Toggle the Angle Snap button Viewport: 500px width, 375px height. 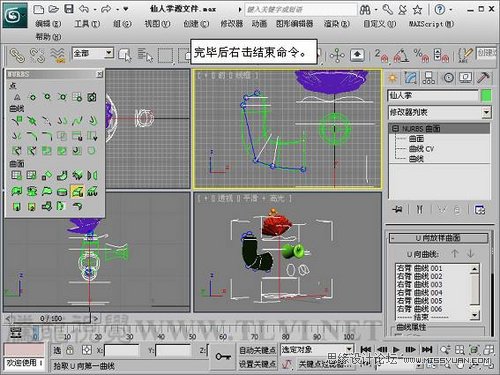point(401,55)
